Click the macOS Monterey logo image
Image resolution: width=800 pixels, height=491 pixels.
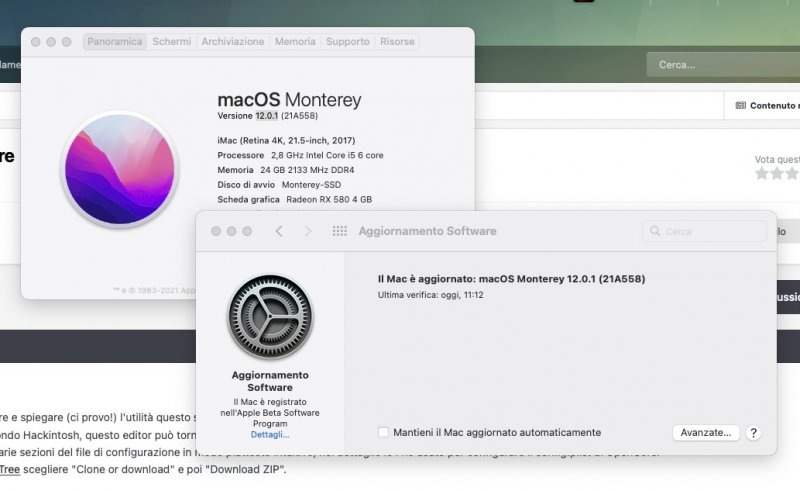coord(119,169)
